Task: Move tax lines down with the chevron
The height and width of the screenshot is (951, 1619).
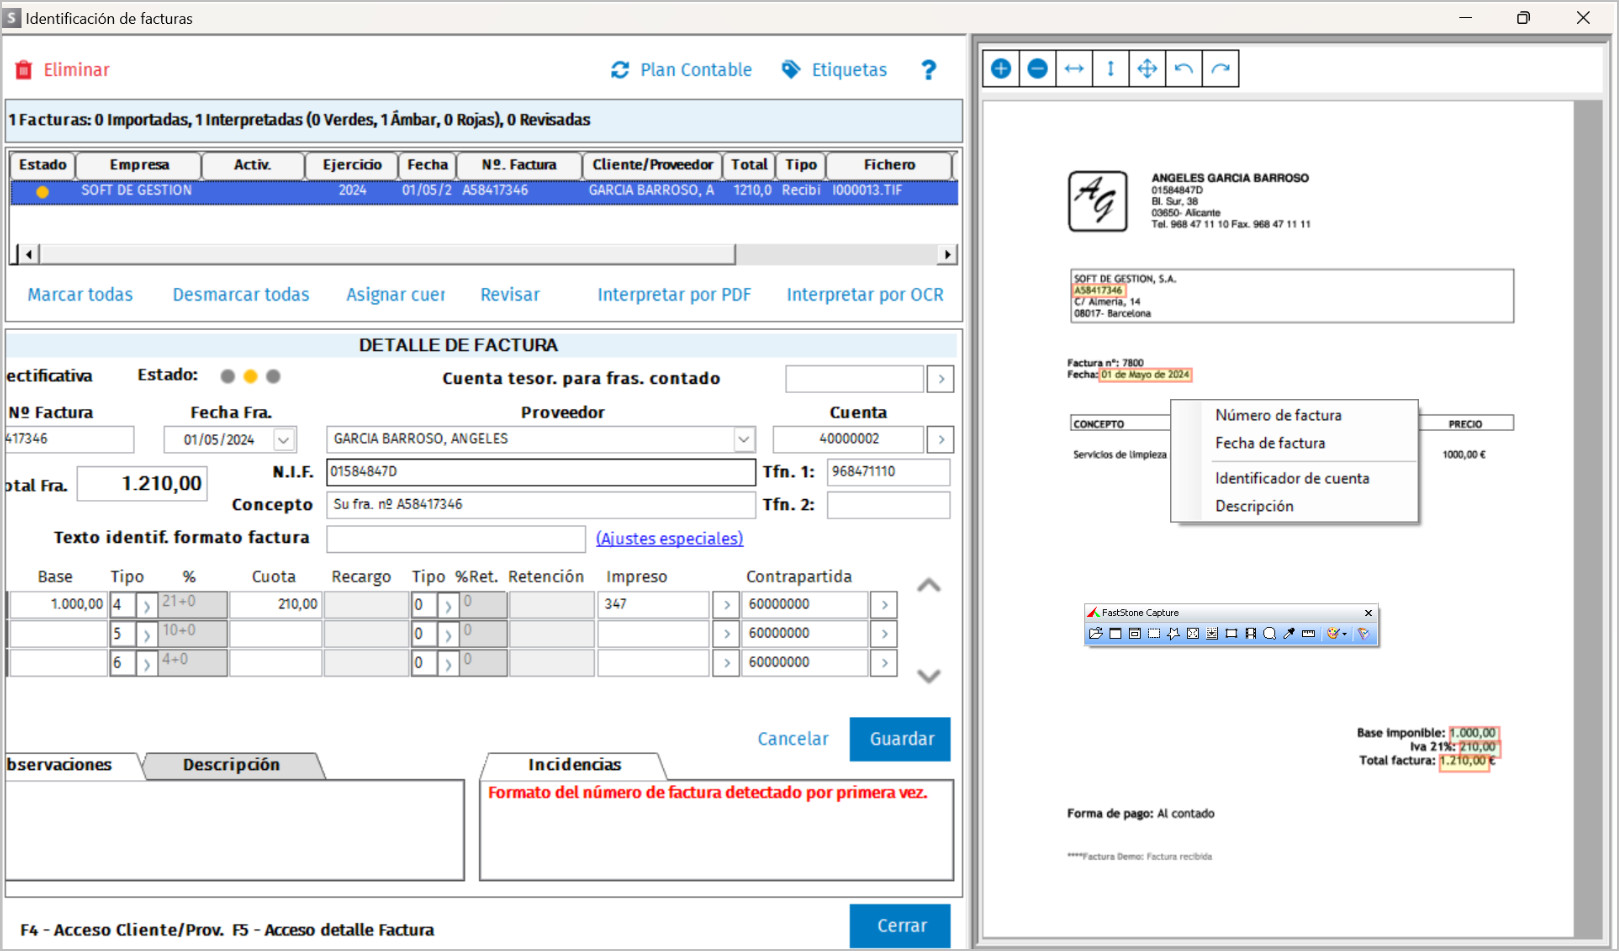Action: [x=929, y=676]
